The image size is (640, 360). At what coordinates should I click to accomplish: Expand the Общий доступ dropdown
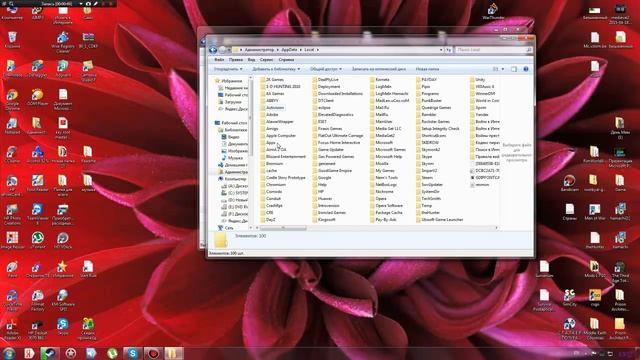coord(326,69)
